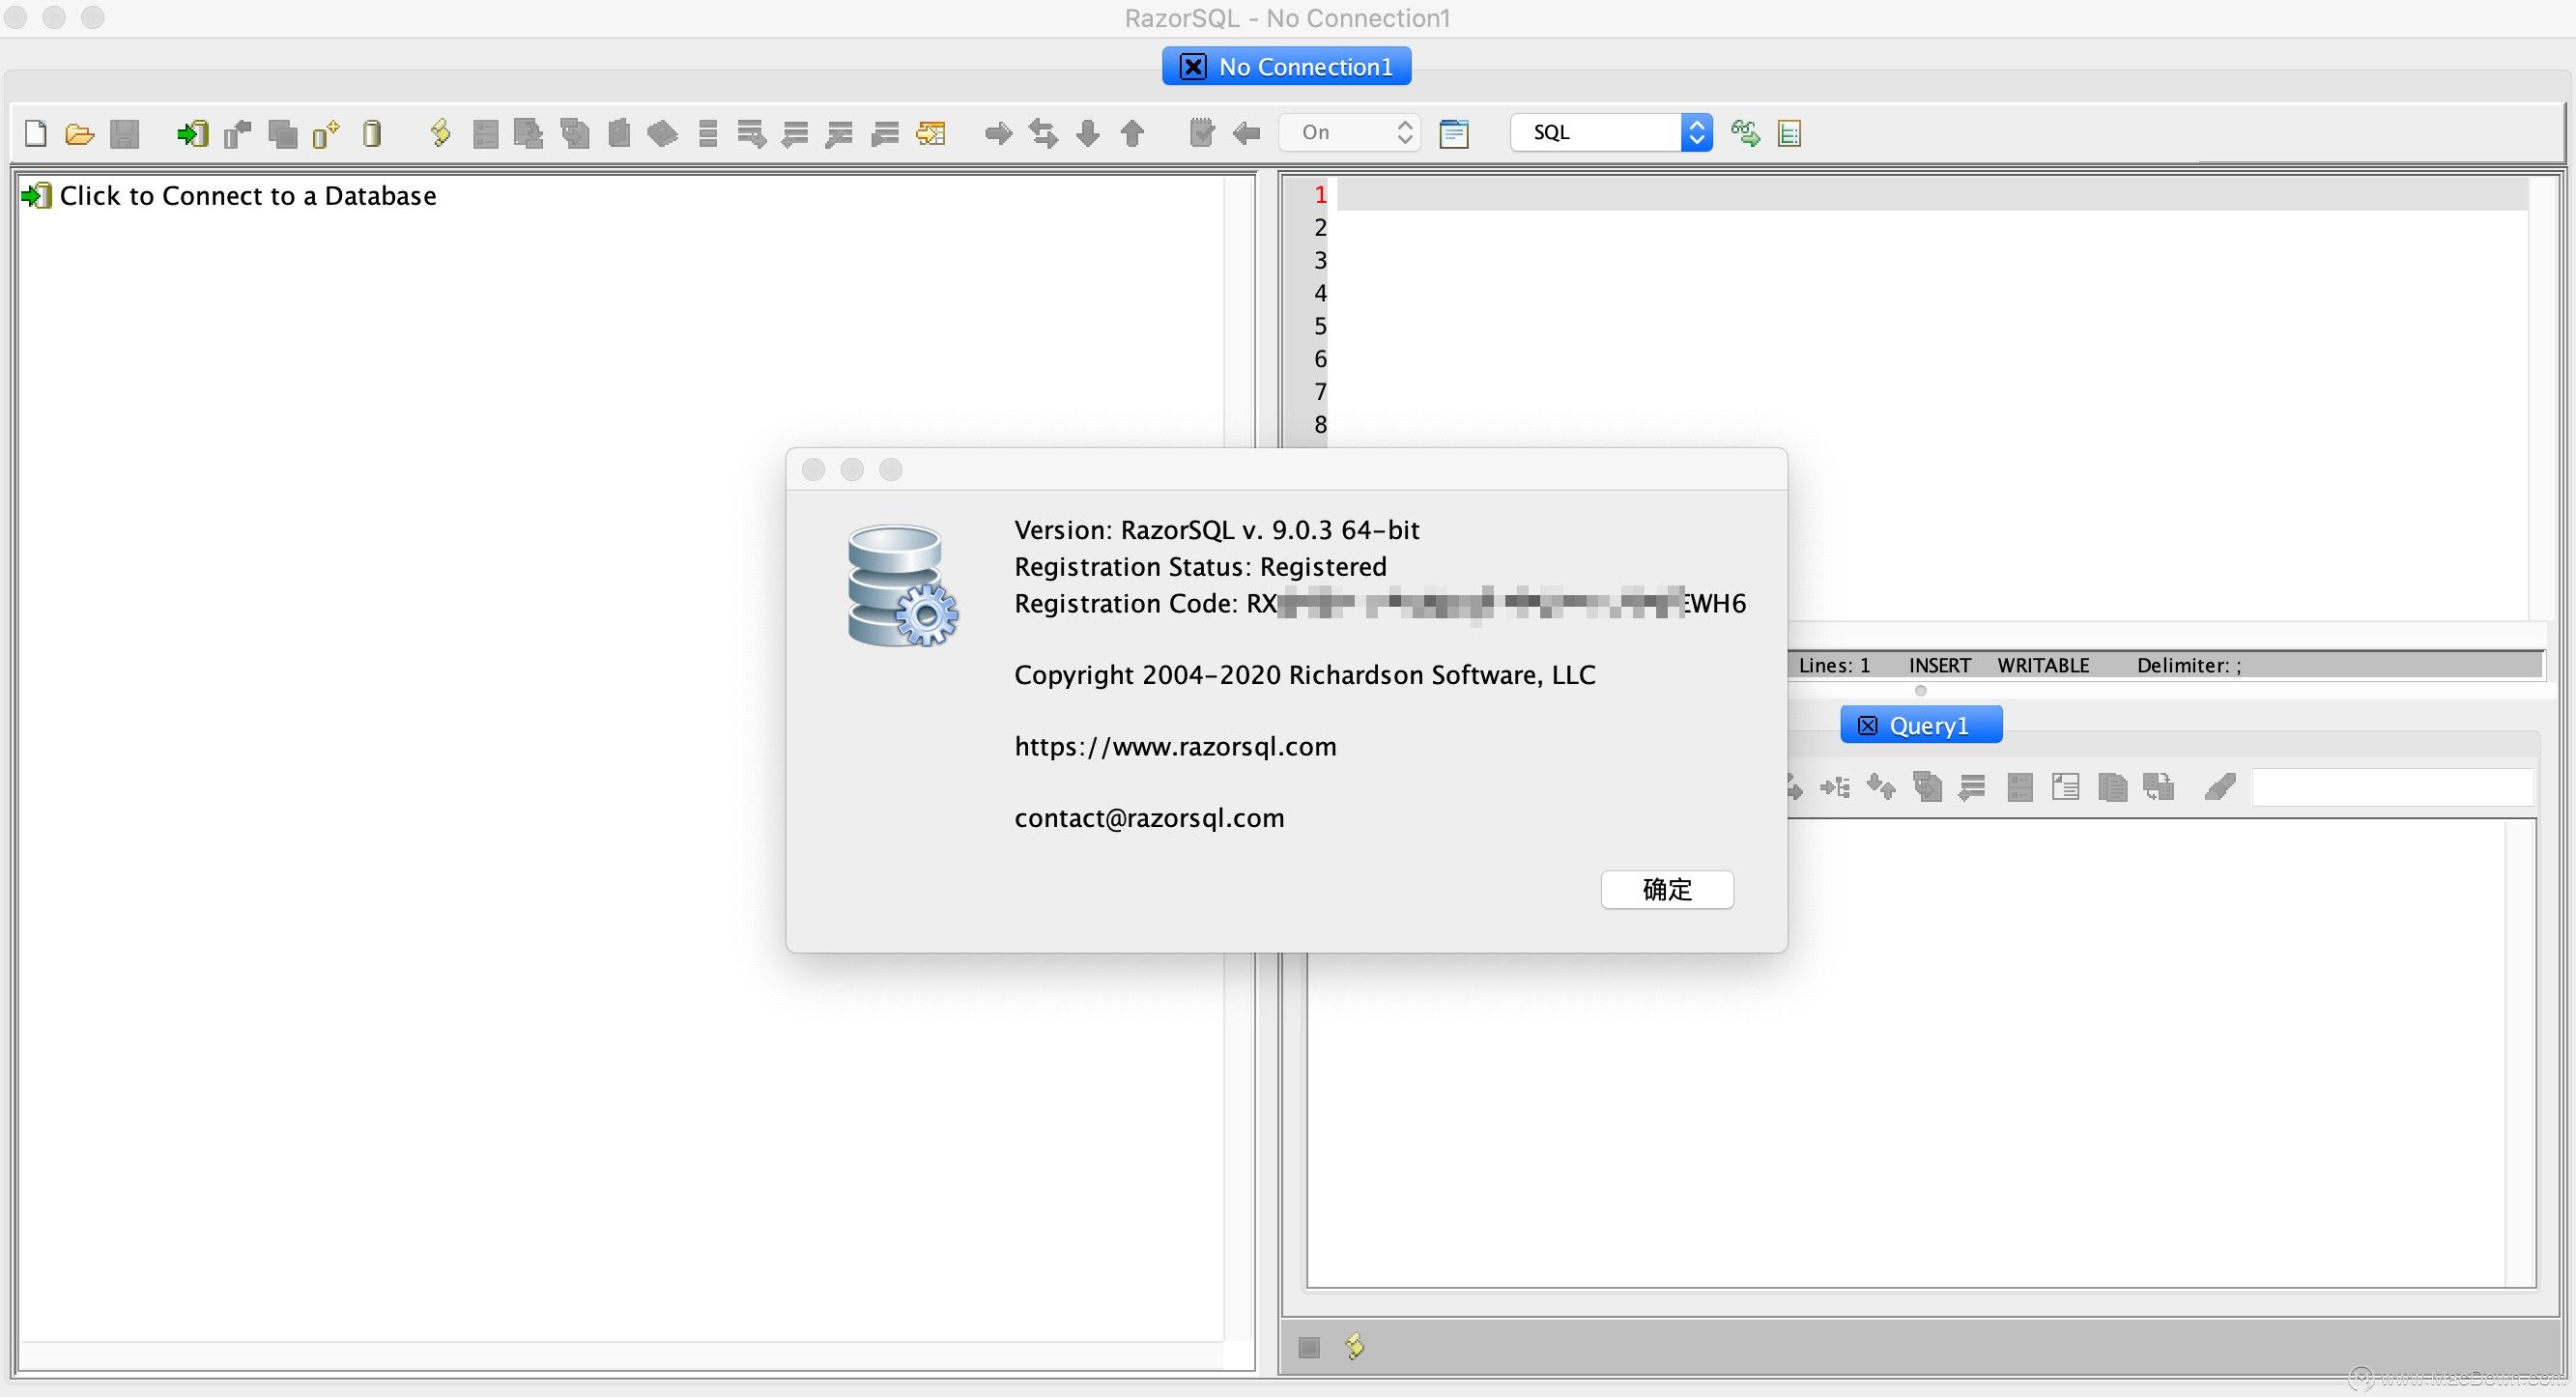Image resolution: width=2576 pixels, height=1397 pixels.
Task: Open the On auto-commit dropdown
Action: click(1348, 132)
